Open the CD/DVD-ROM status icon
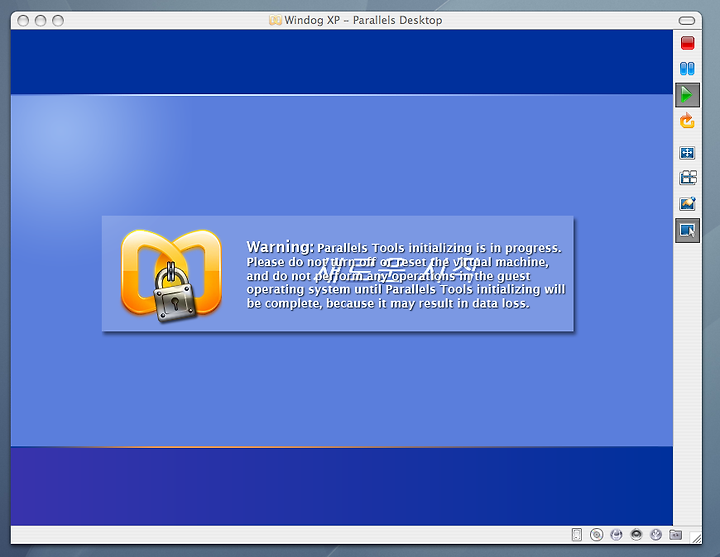Viewport: 720px width, 557px height. point(596,535)
